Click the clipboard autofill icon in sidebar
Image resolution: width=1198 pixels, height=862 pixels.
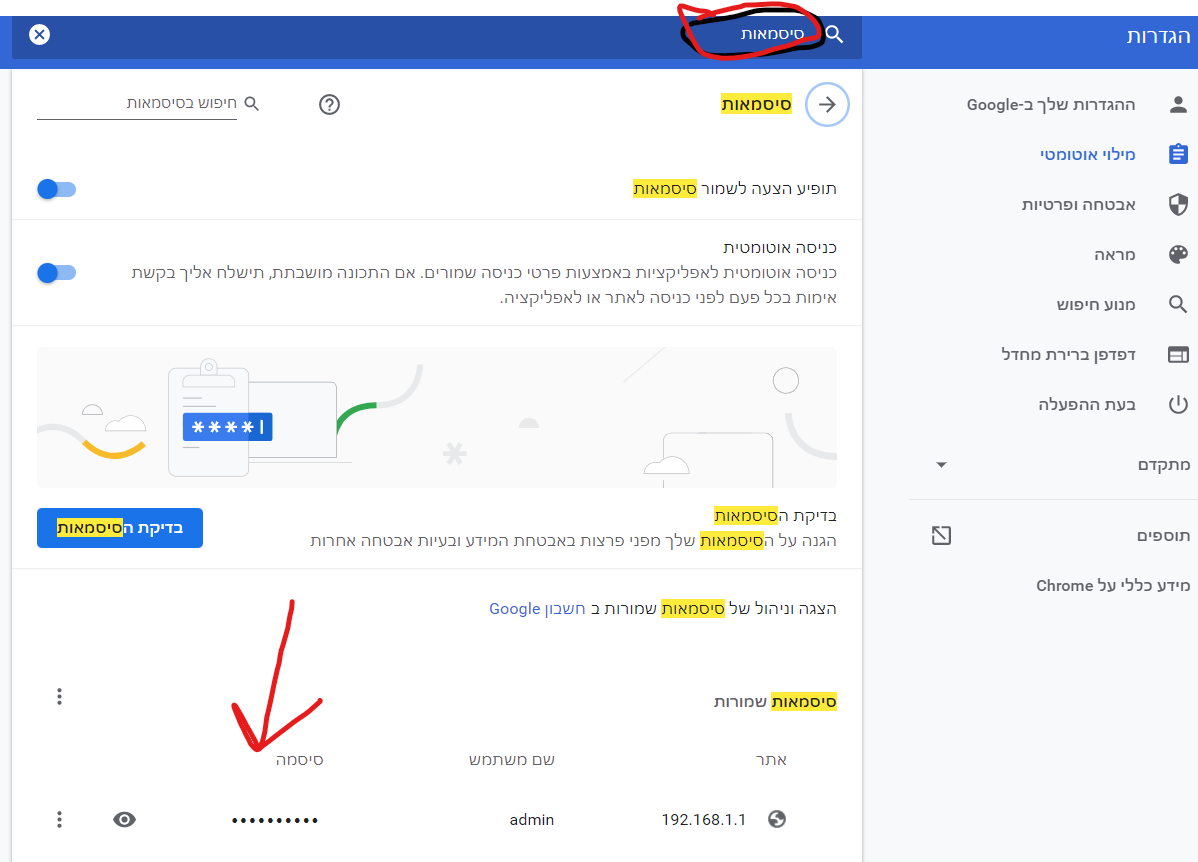1178,154
